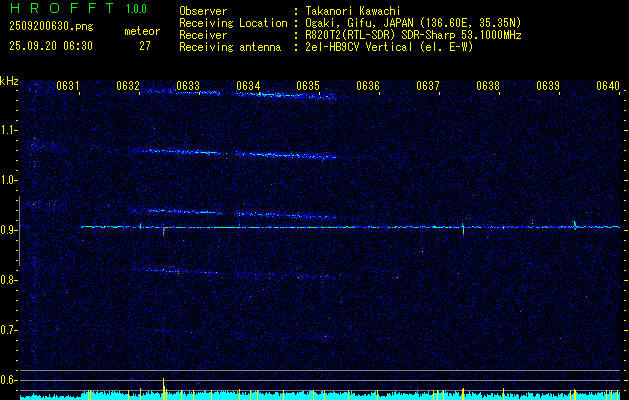Click the 0636 time marker
Image resolution: width=629 pixels, height=400 pixels.
coord(368,86)
